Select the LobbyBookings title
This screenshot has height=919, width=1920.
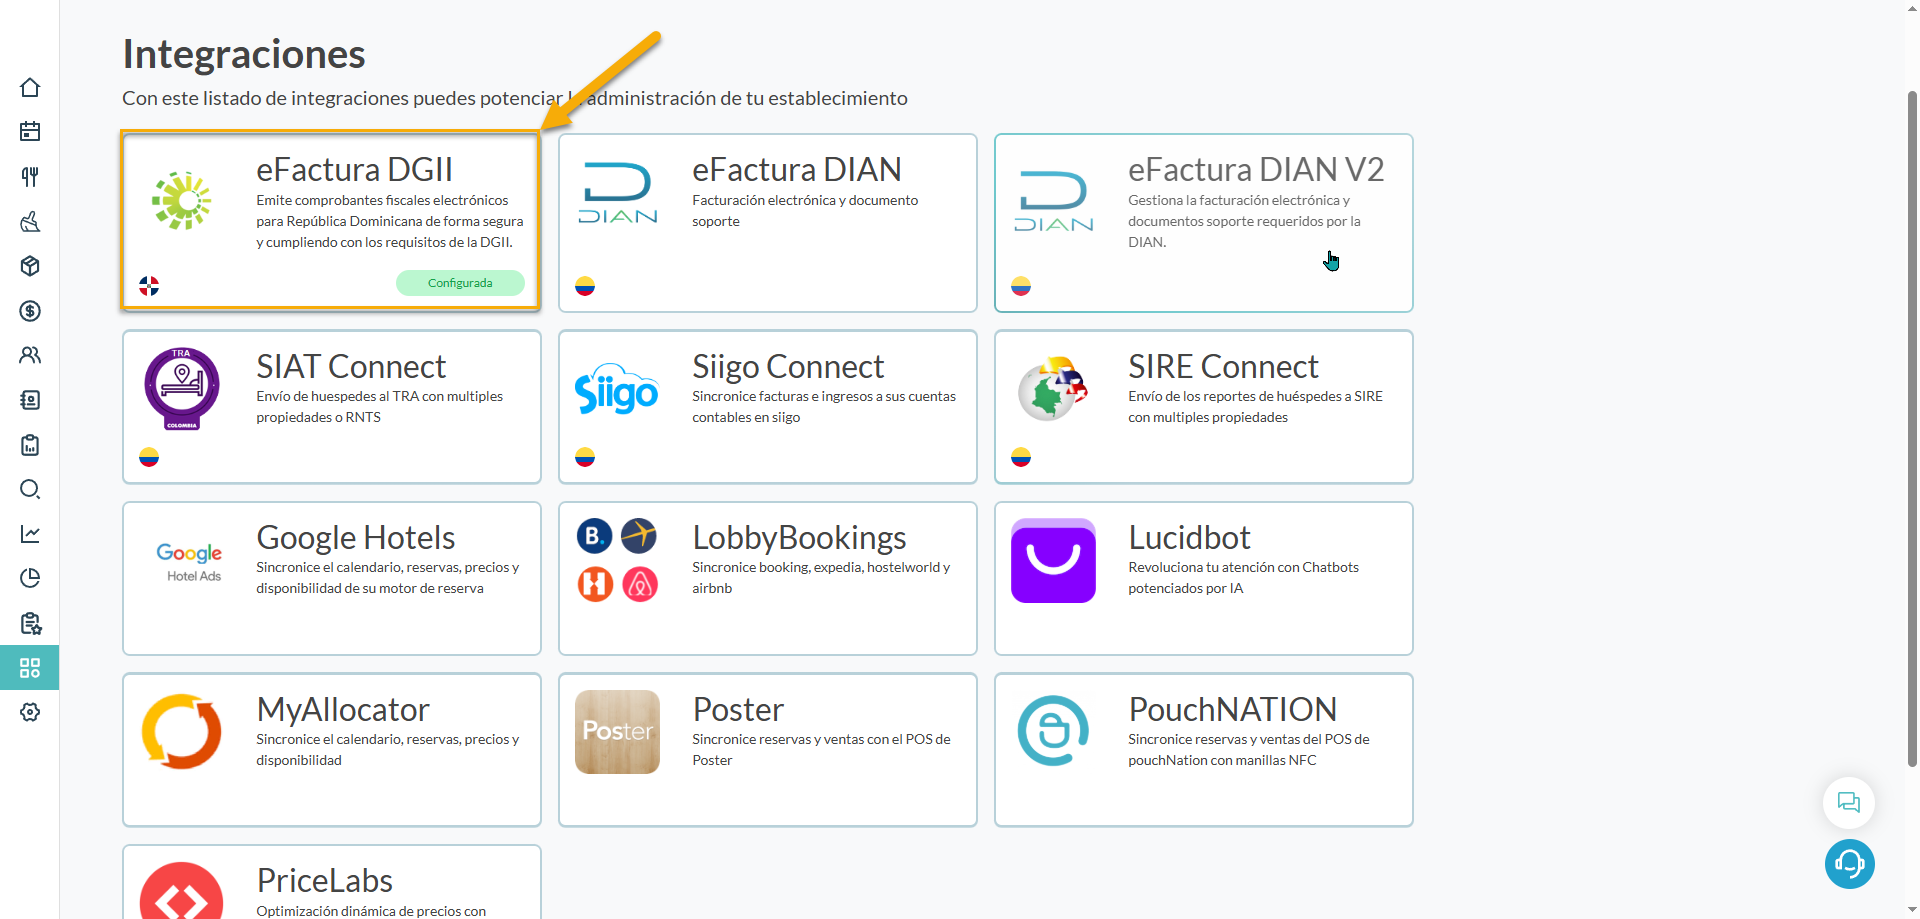799,538
